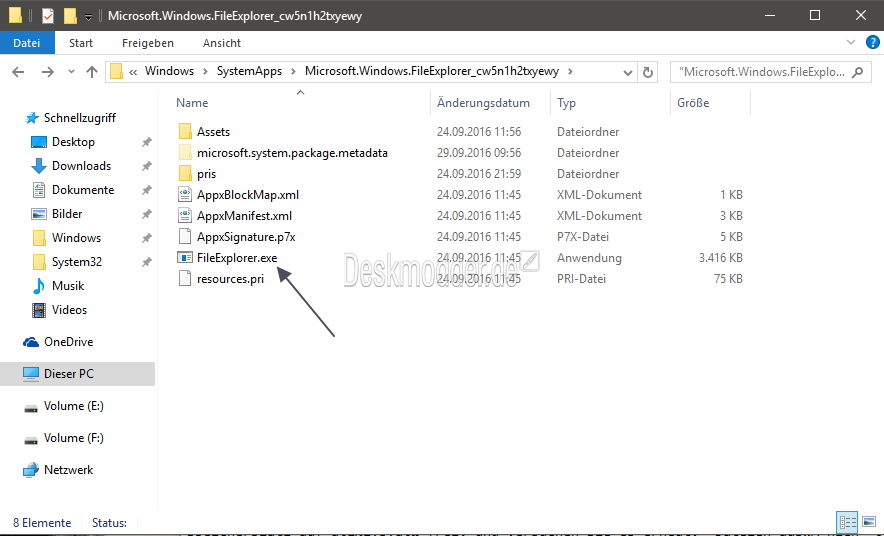Open Volume (F:) drive
The image size is (884, 536).
(x=73, y=438)
